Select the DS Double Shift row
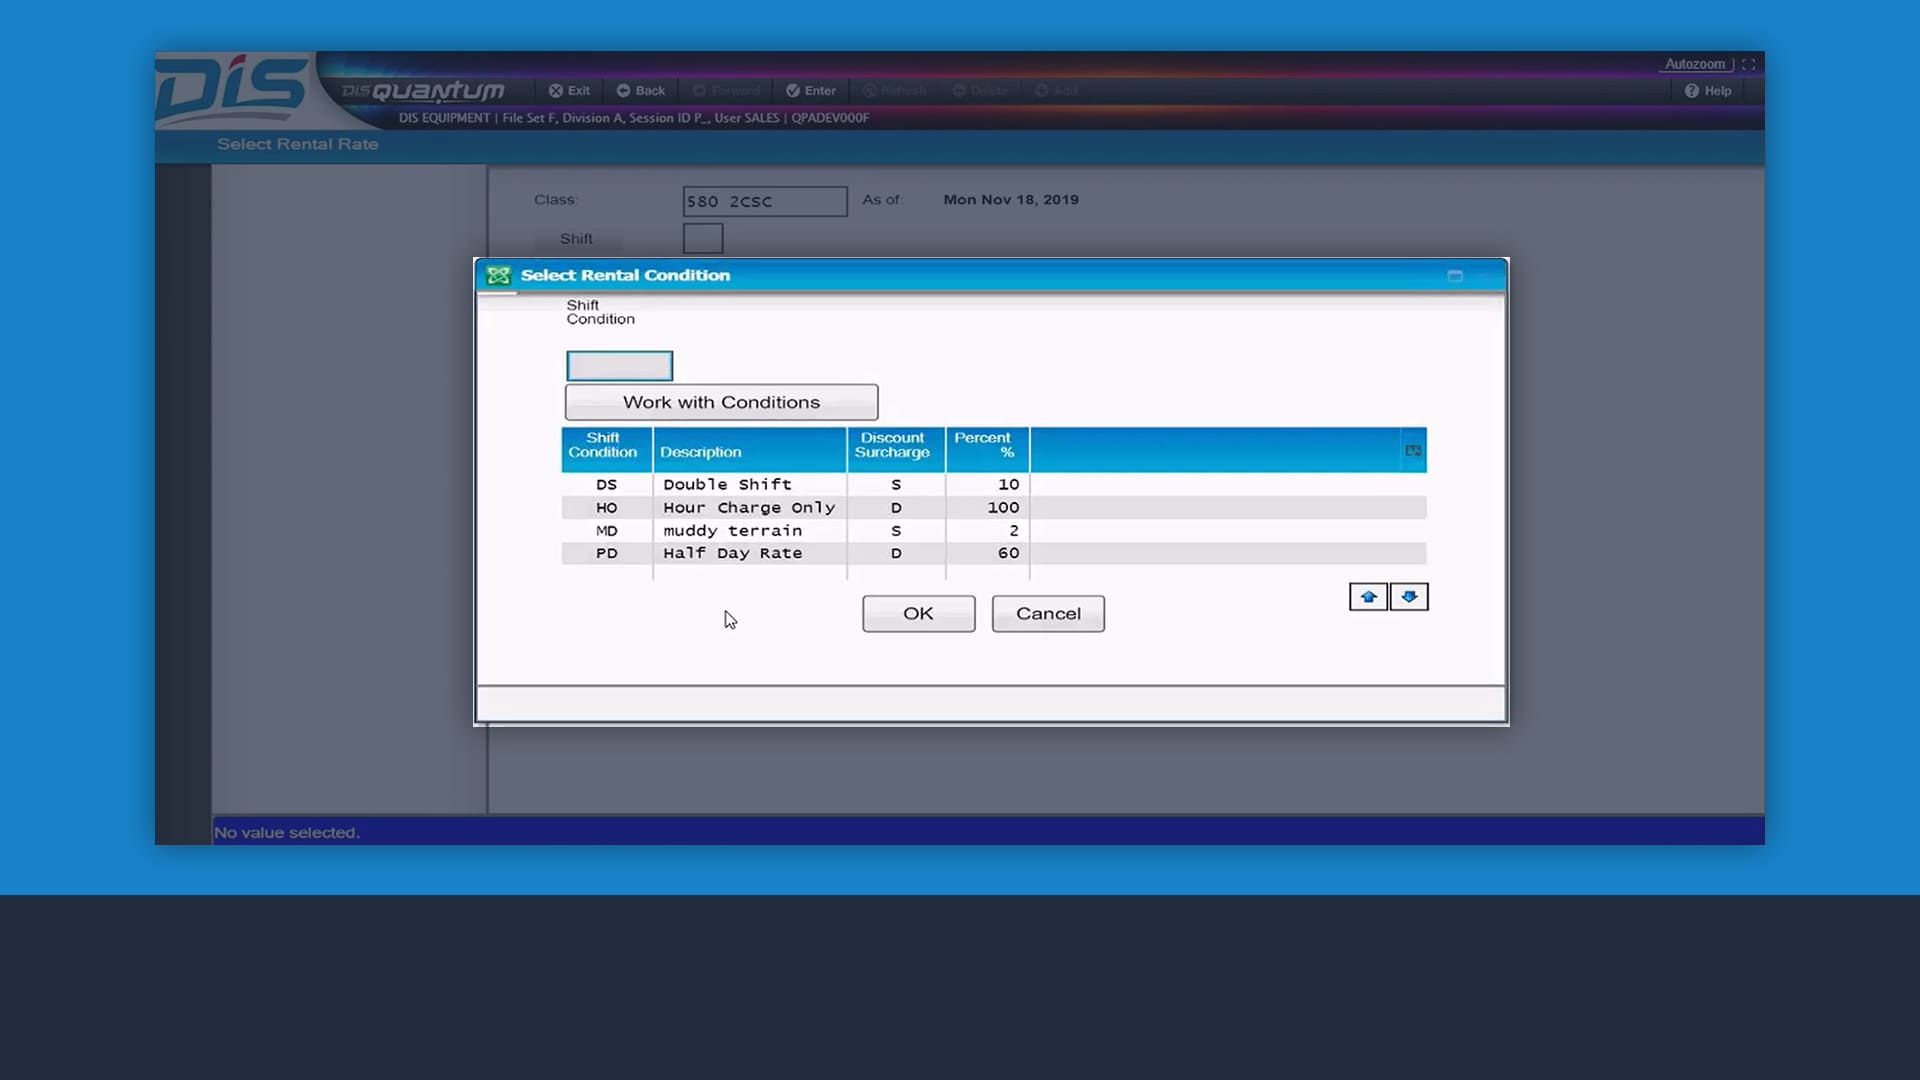1920x1080 pixels. pyautogui.click(x=727, y=485)
